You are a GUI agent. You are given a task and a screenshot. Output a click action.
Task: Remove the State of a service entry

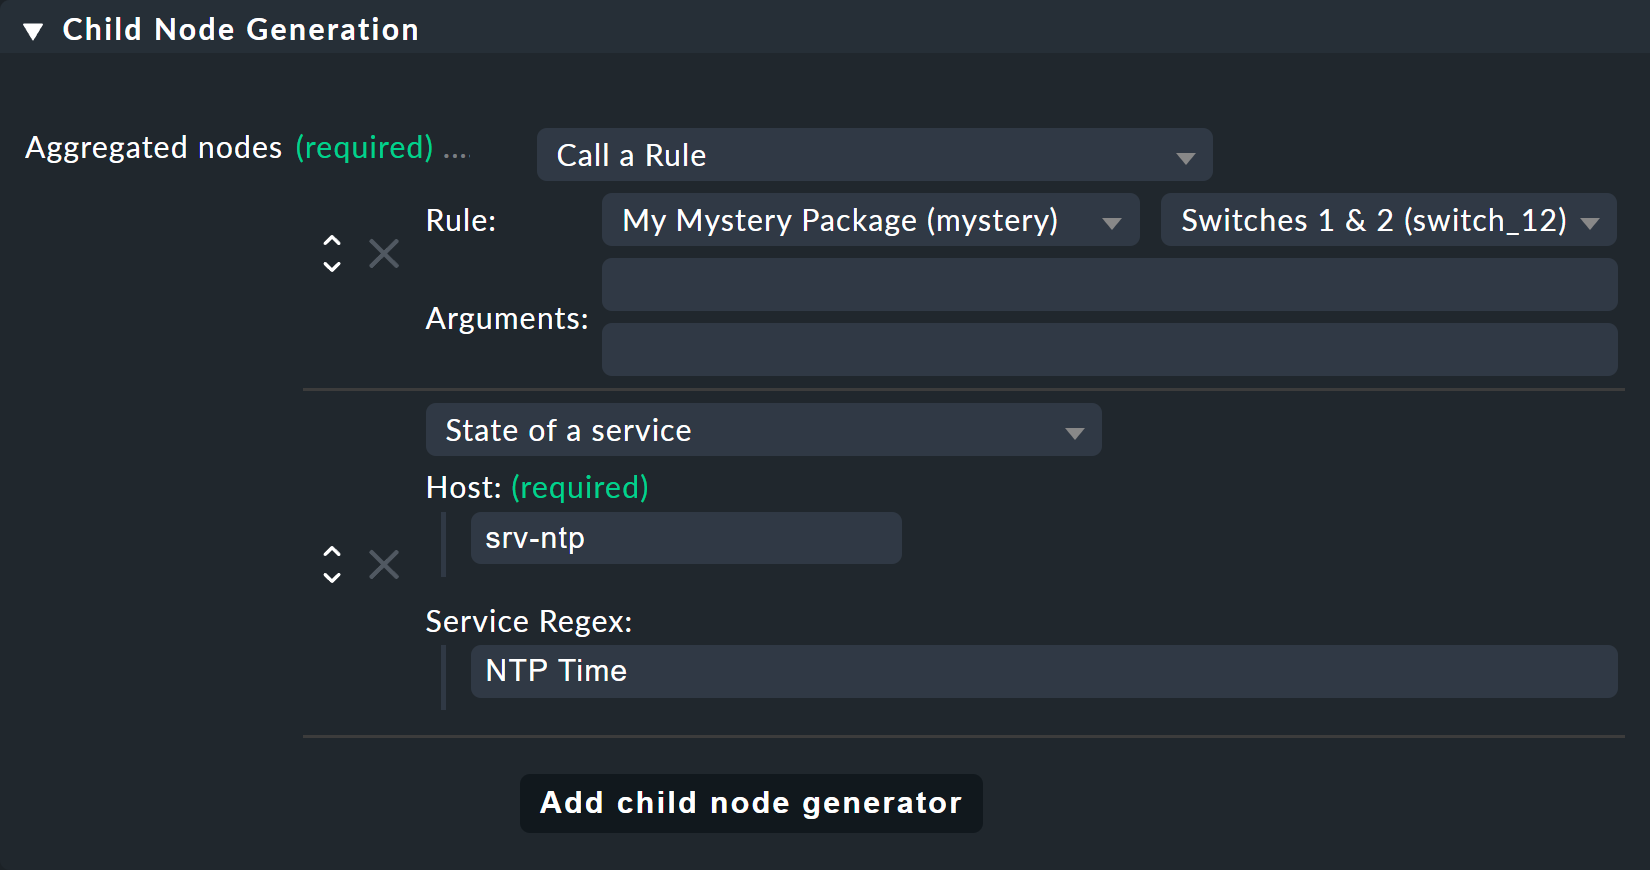(x=384, y=565)
